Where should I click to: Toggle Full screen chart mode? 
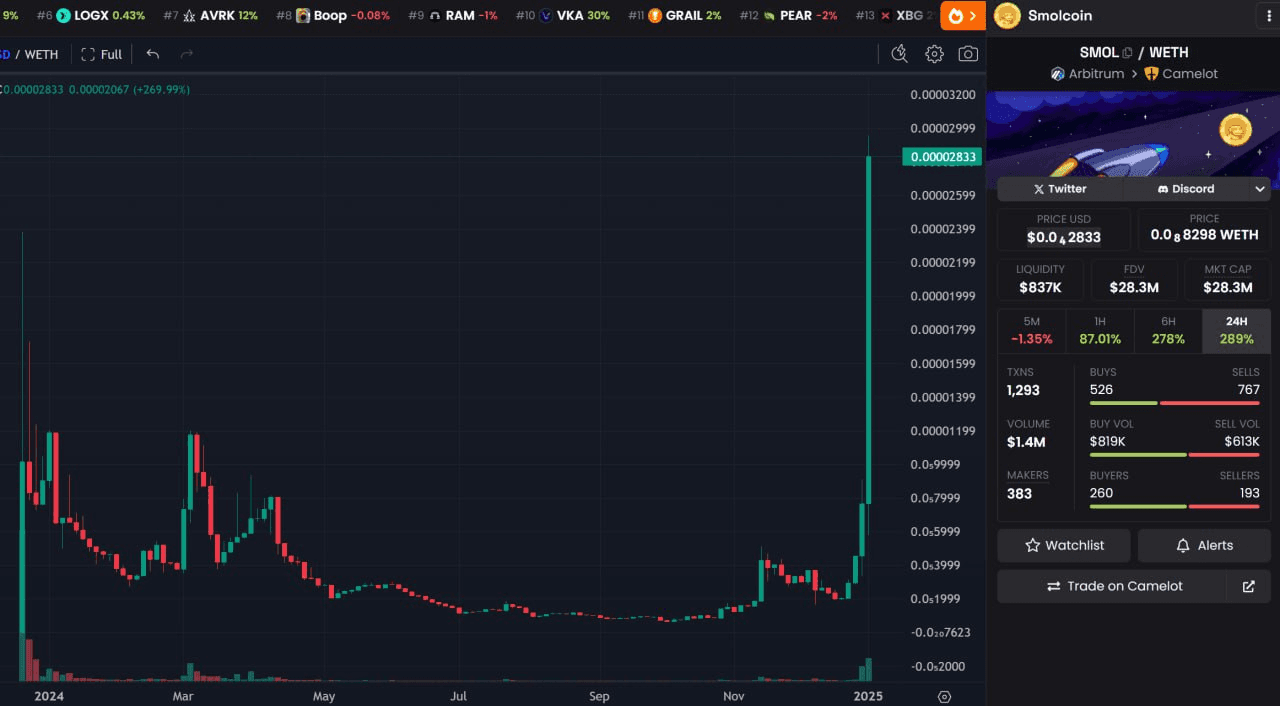[x=101, y=54]
